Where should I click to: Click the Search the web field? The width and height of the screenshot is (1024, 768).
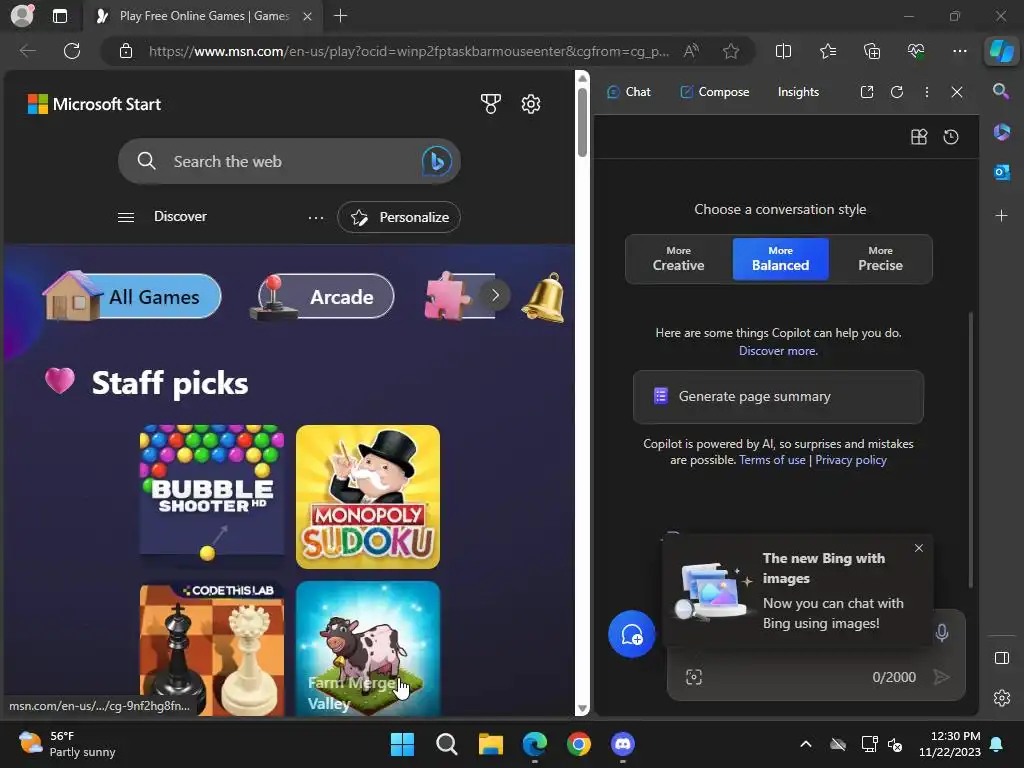point(289,161)
